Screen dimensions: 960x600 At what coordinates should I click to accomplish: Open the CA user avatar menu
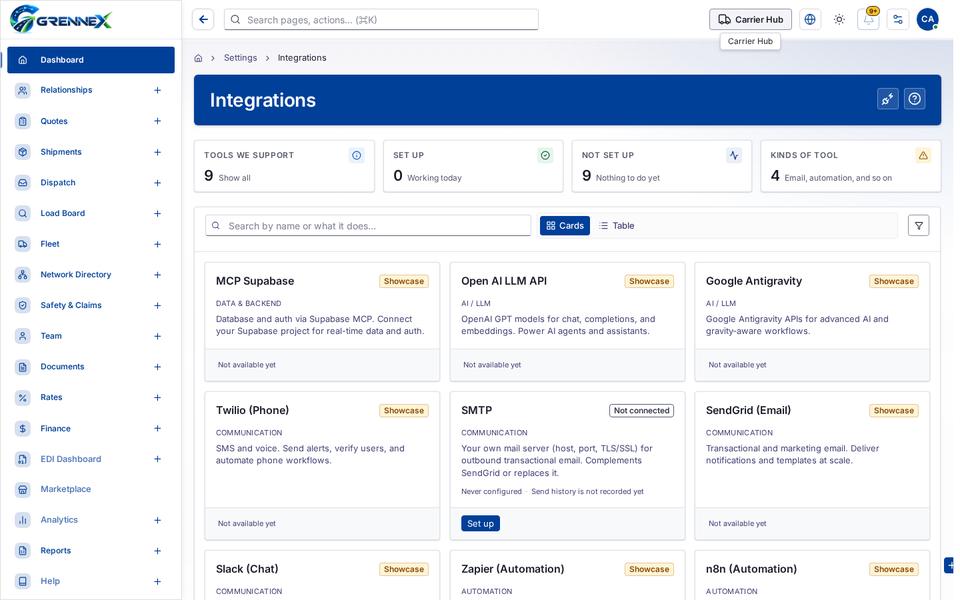[927, 20]
